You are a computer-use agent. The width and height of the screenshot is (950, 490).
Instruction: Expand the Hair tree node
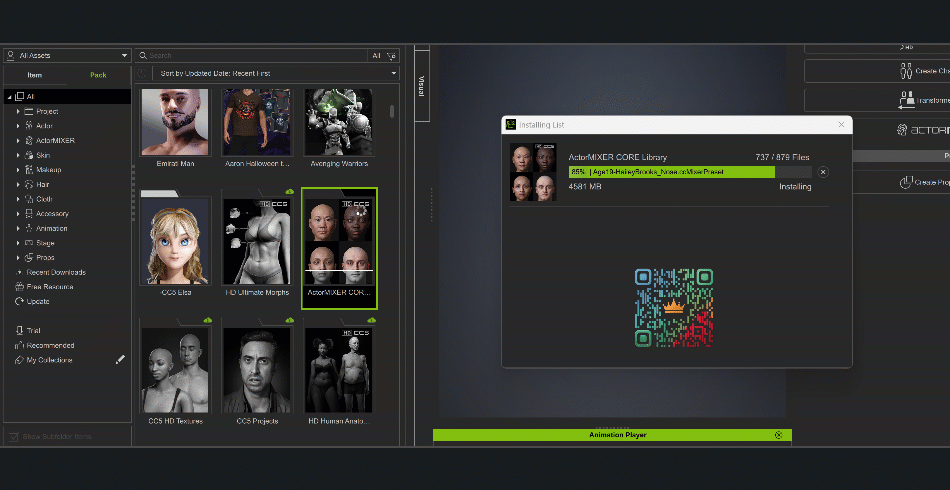pyautogui.click(x=18, y=184)
